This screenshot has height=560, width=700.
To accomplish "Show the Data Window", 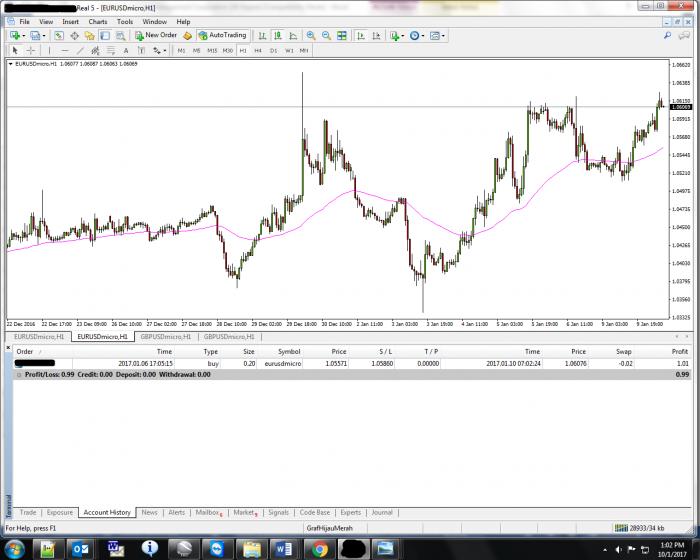I will [x=74, y=36].
